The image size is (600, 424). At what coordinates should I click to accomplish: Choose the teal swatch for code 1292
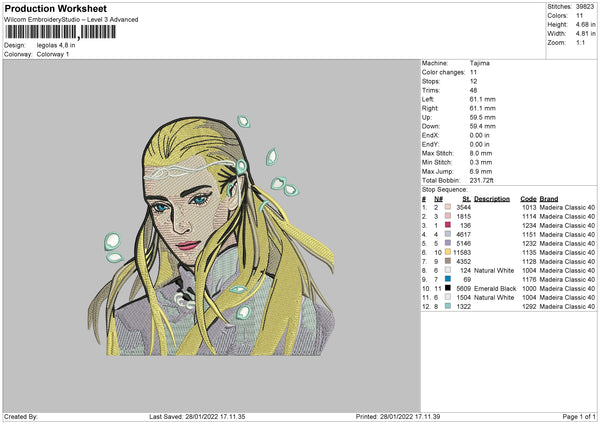(448, 306)
